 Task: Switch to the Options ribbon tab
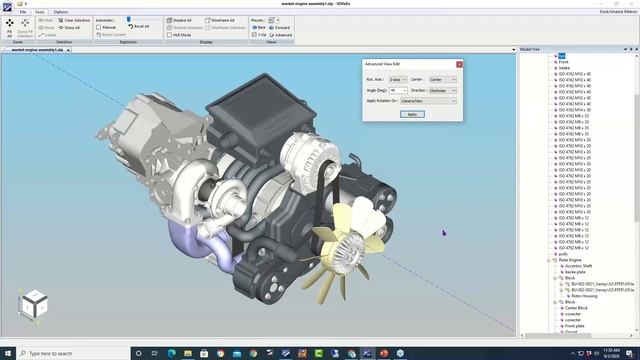(x=61, y=12)
